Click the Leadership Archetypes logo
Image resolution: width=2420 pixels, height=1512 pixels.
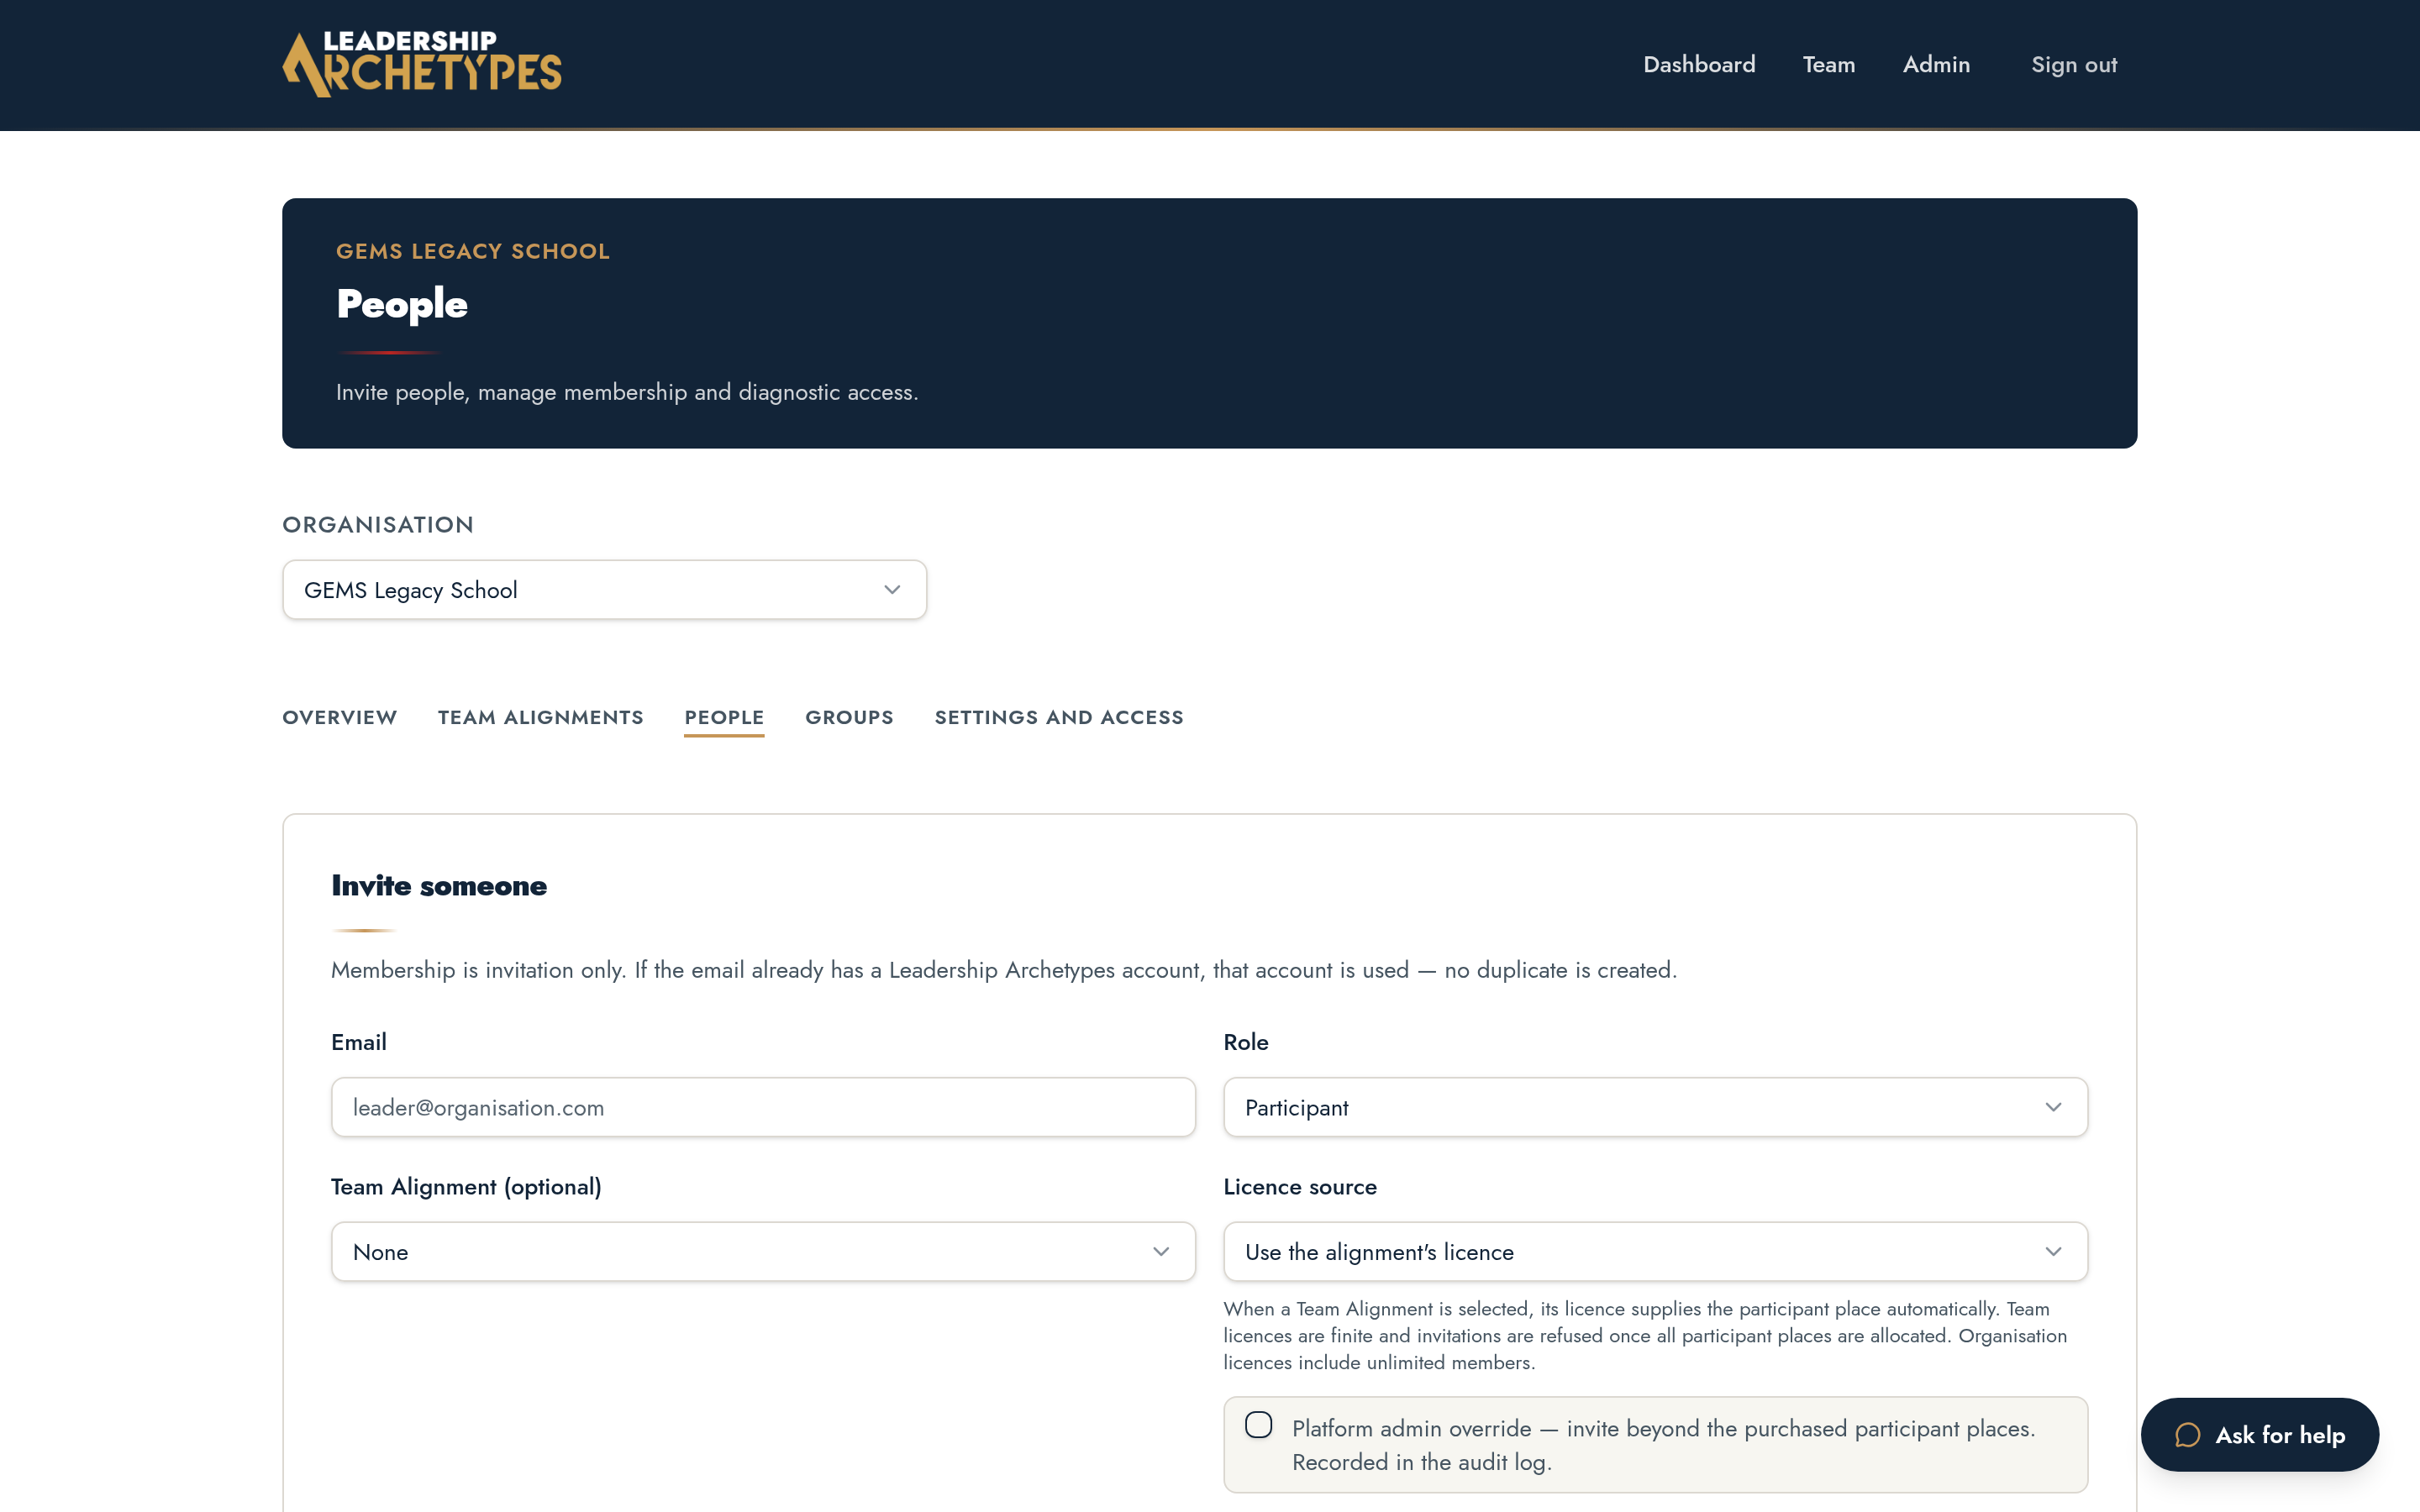422,64
